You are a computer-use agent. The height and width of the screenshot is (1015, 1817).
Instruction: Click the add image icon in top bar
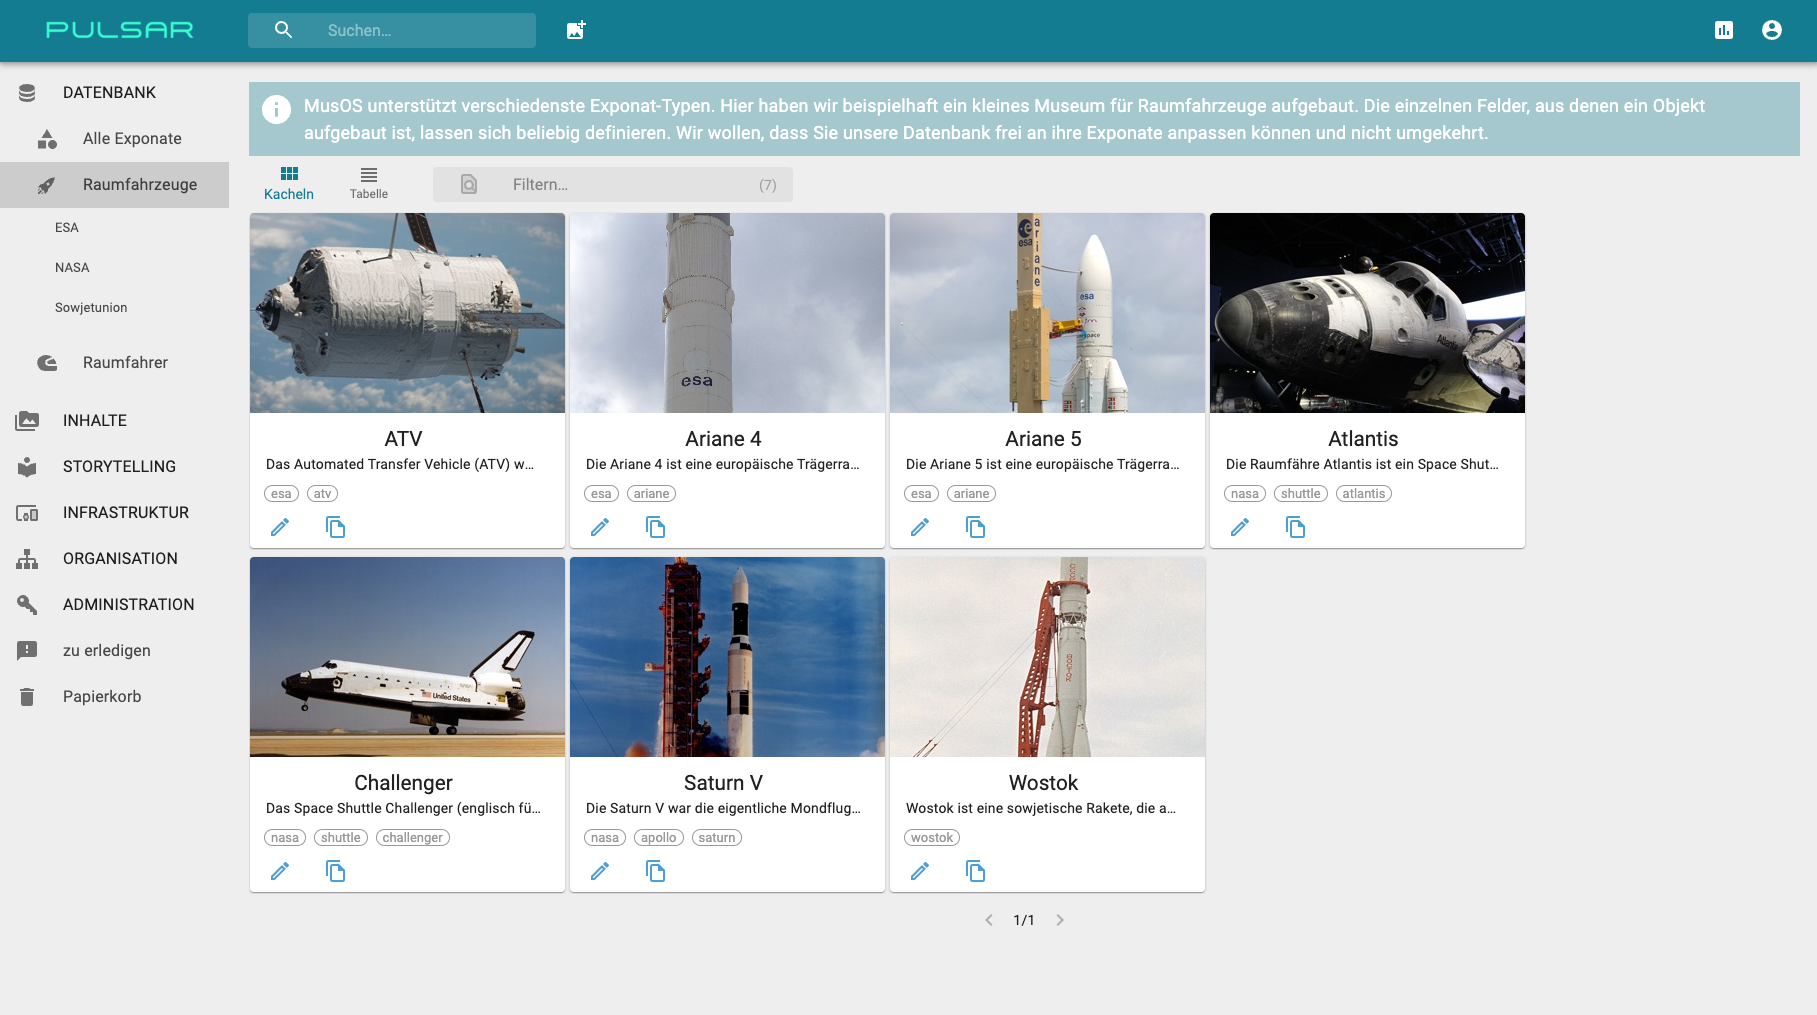576,30
